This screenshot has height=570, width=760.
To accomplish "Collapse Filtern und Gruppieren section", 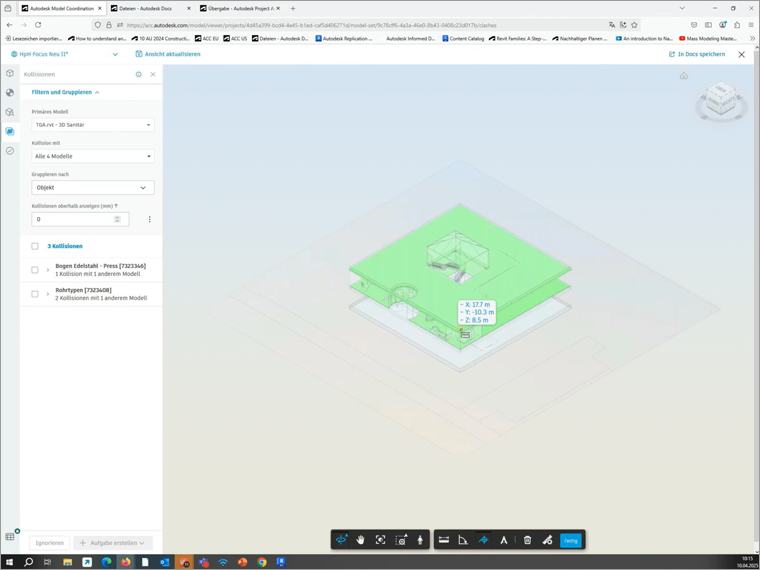I will pyautogui.click(x=65, y=92).
